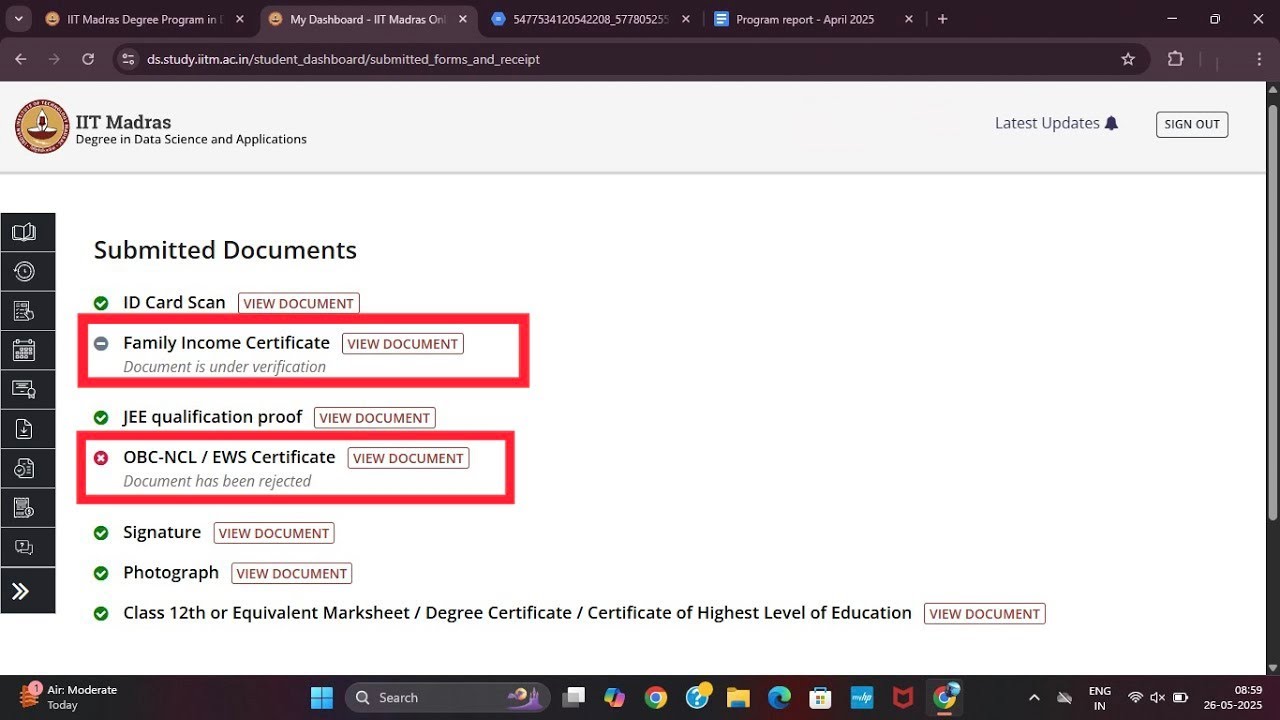Click the Latest Updates bell icon
The width and height of the screenshot is (1280, 720).
click(x=1111, y=124)
